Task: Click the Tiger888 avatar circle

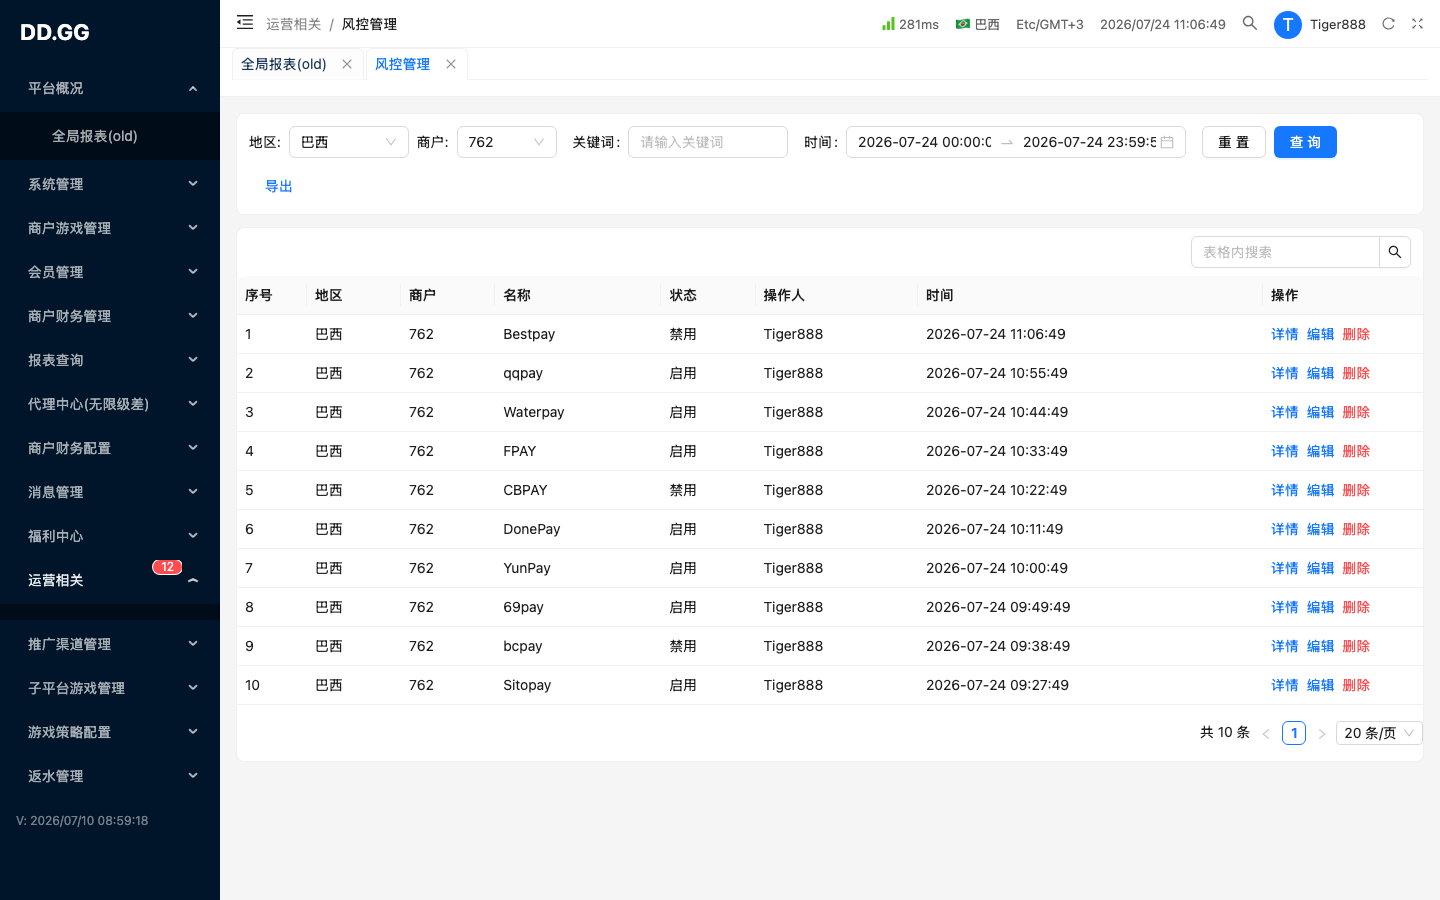Action: [x=1287, y=24]
